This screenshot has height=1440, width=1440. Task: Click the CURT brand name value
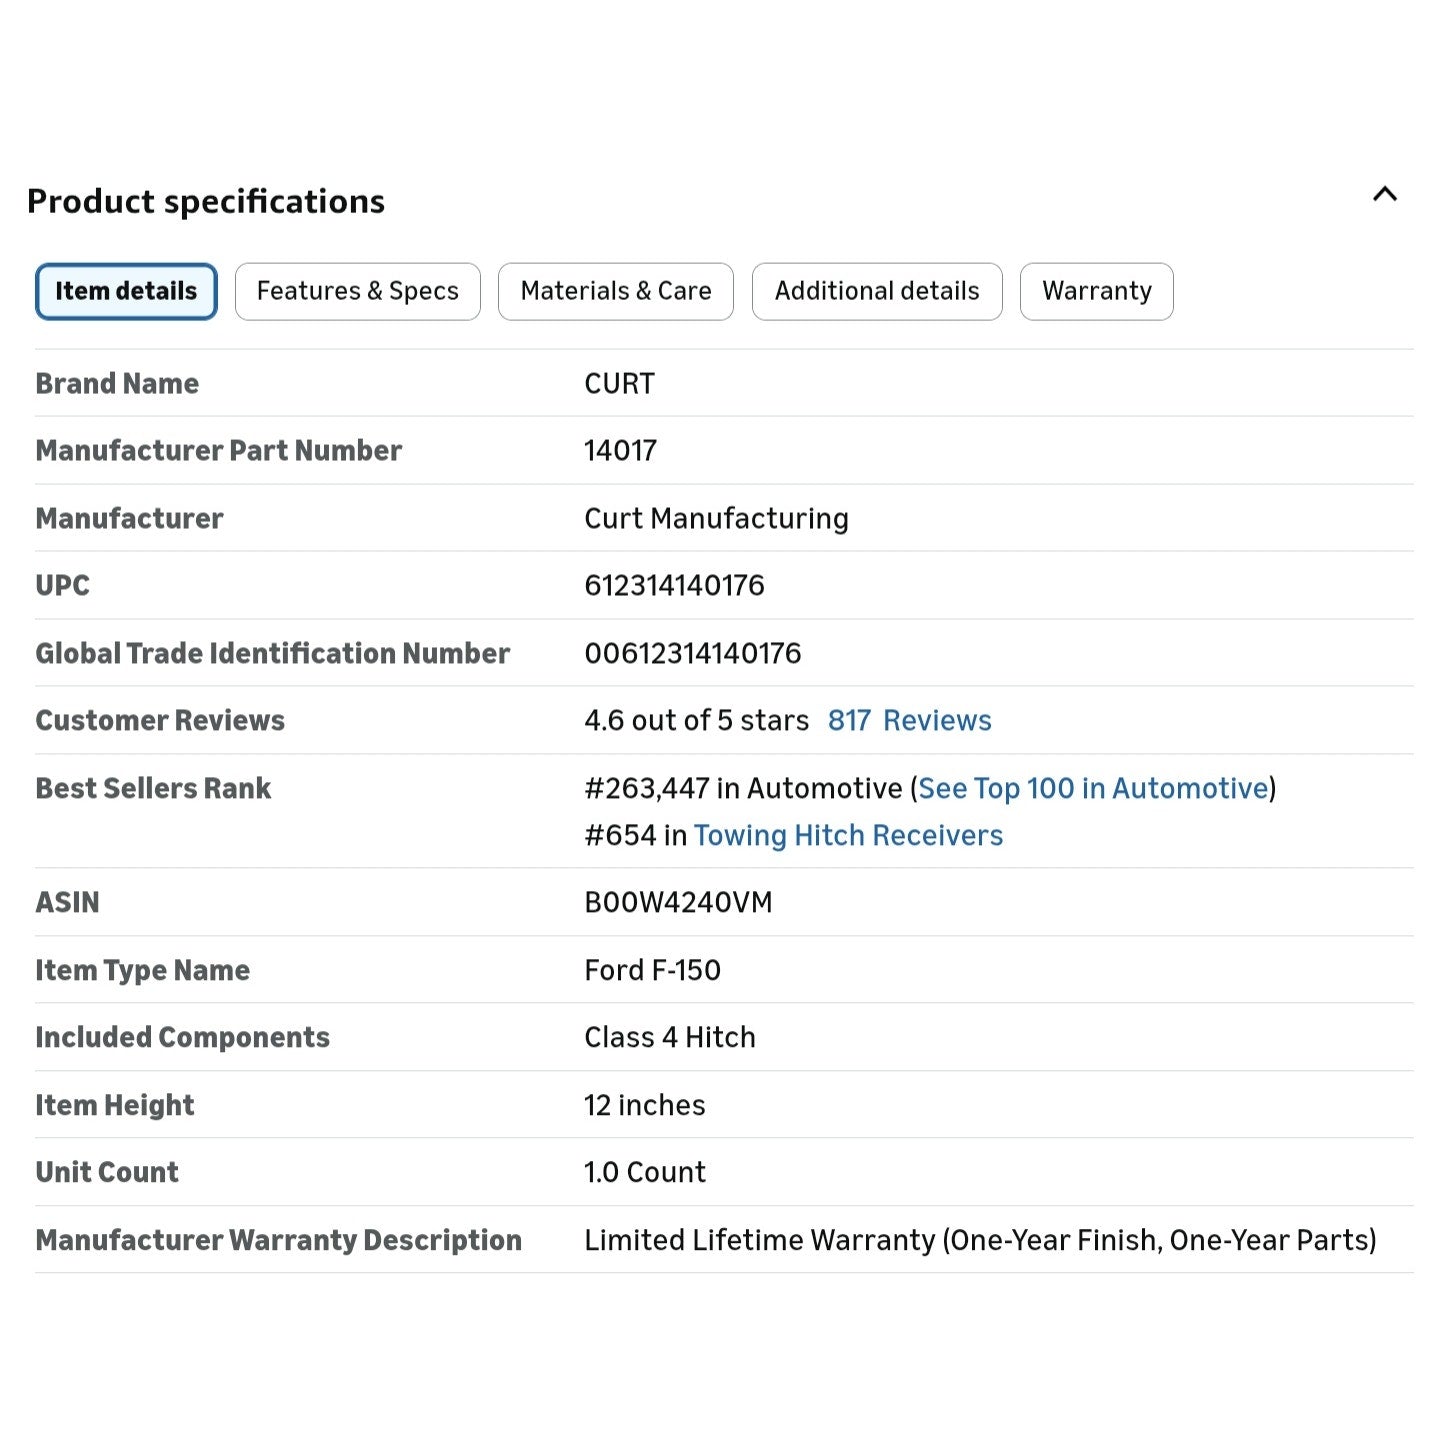pyautogui.click(x=619, y=383)
